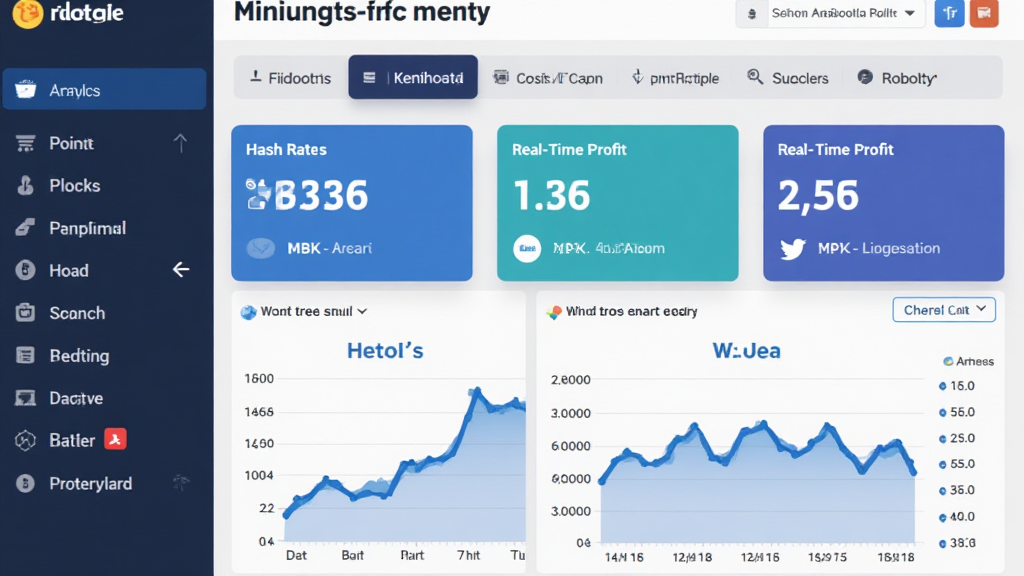Click the orange flag icon top right
1024x576 pixels.
[983, 14]
